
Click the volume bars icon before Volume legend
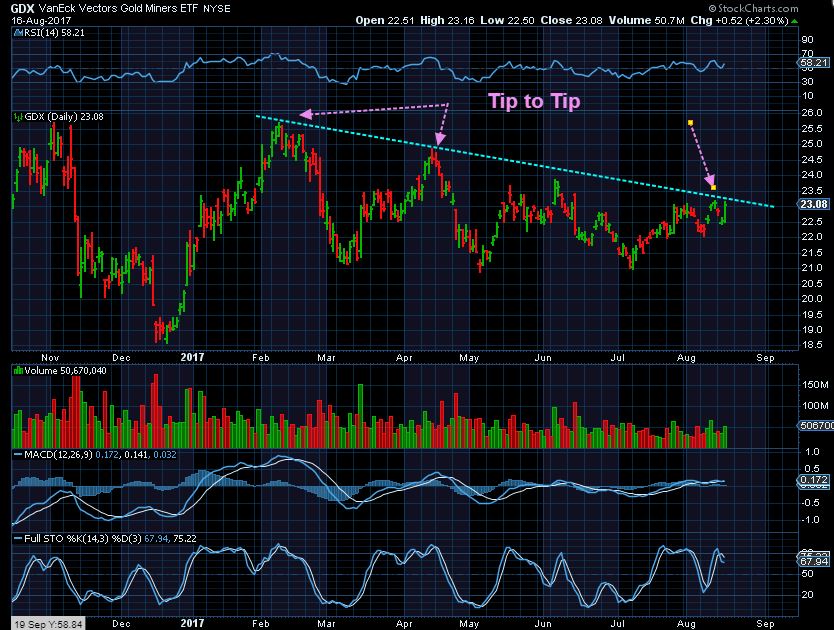click(x=18, y=370)
